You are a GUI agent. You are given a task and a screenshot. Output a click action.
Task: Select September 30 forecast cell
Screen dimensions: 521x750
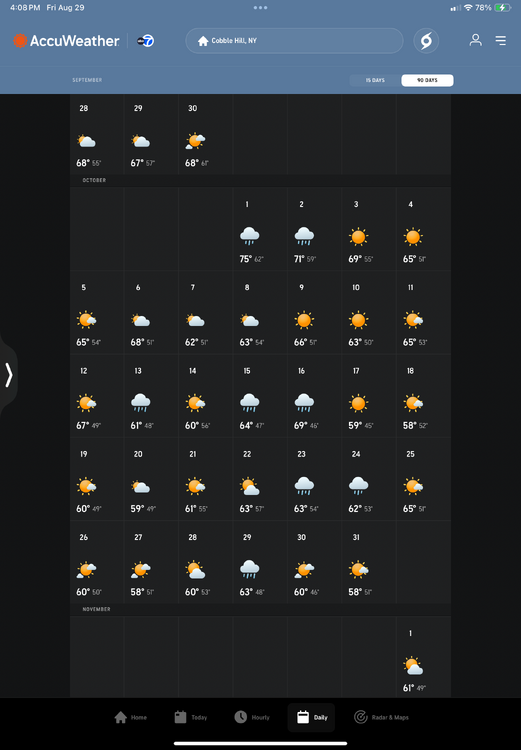click(x=205, y=135)
